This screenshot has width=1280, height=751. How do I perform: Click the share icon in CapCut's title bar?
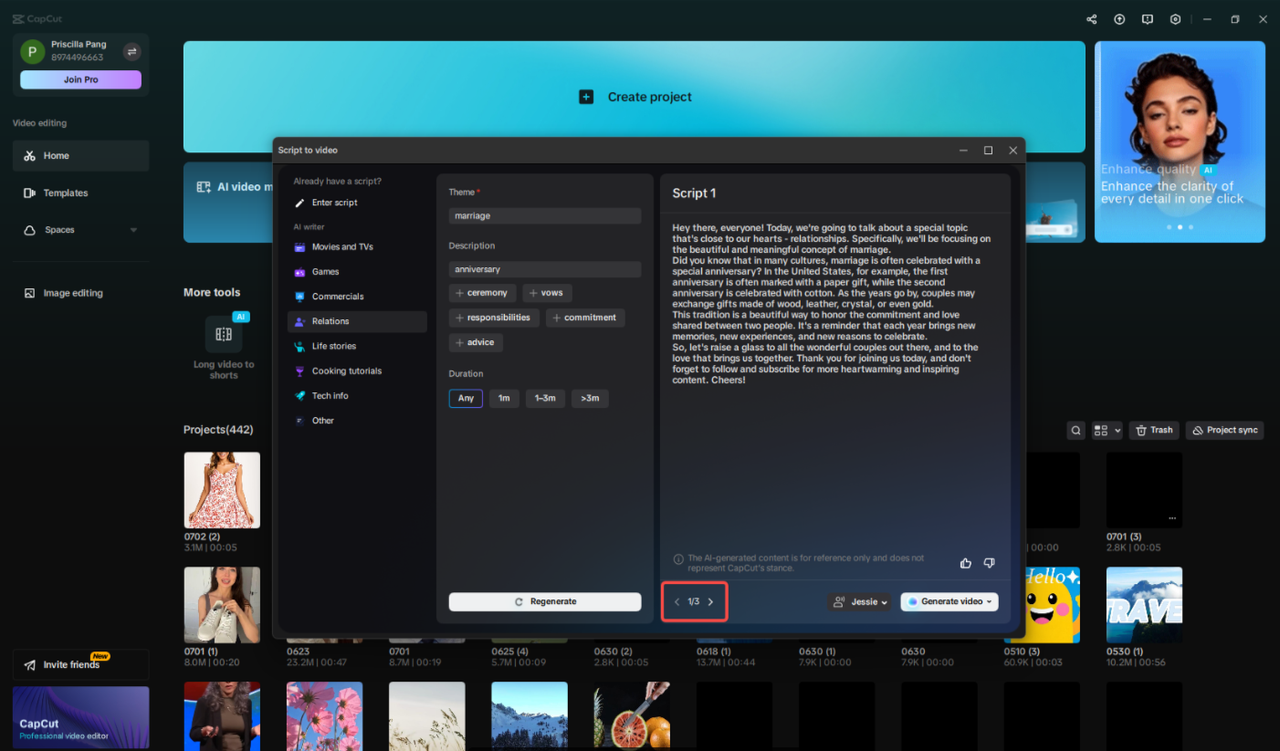[1091, 19]
